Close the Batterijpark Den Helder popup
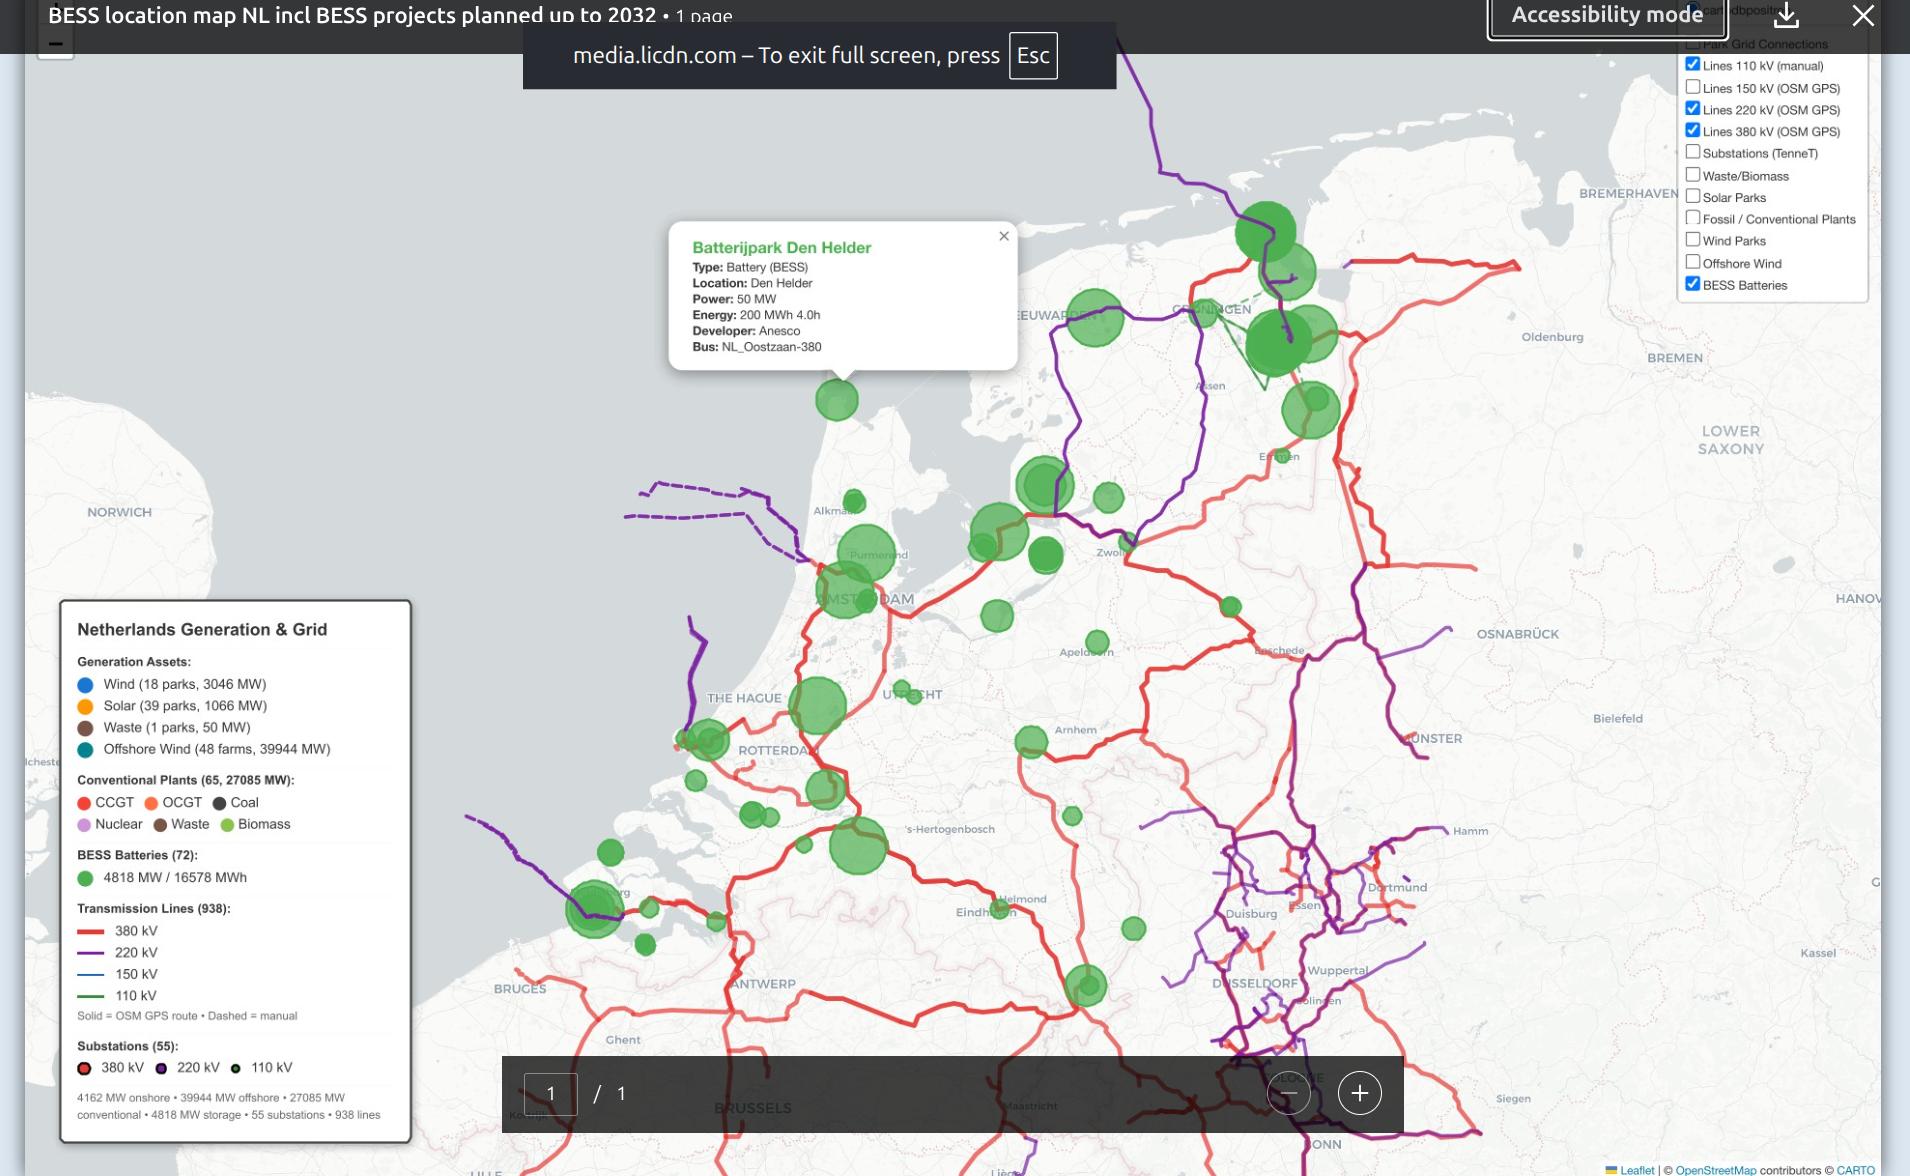Viewport: 1910px width, 1176px height. [1003, 237]
